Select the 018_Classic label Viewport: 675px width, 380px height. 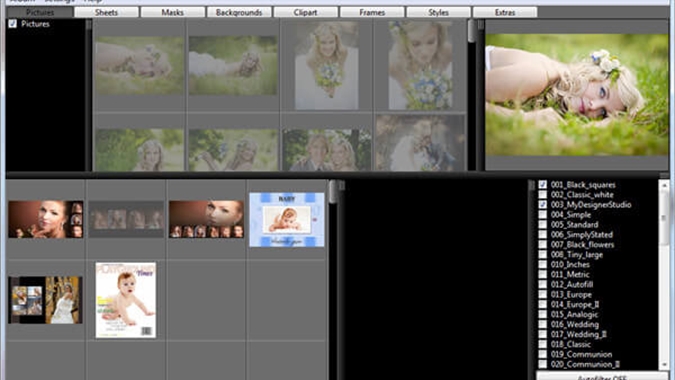571,344
